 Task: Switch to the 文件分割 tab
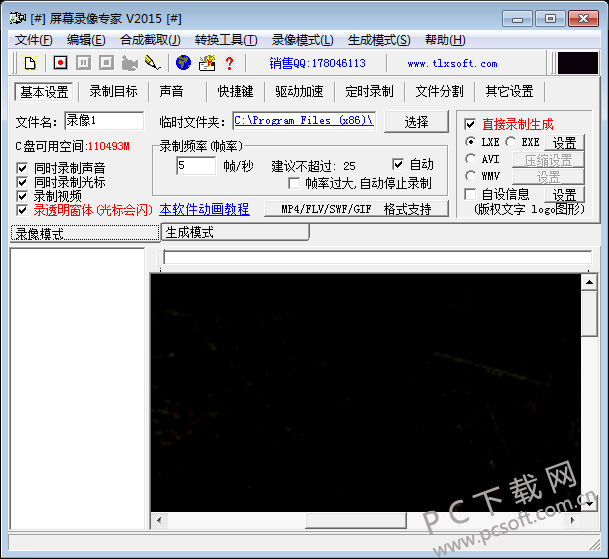[439, 92]
